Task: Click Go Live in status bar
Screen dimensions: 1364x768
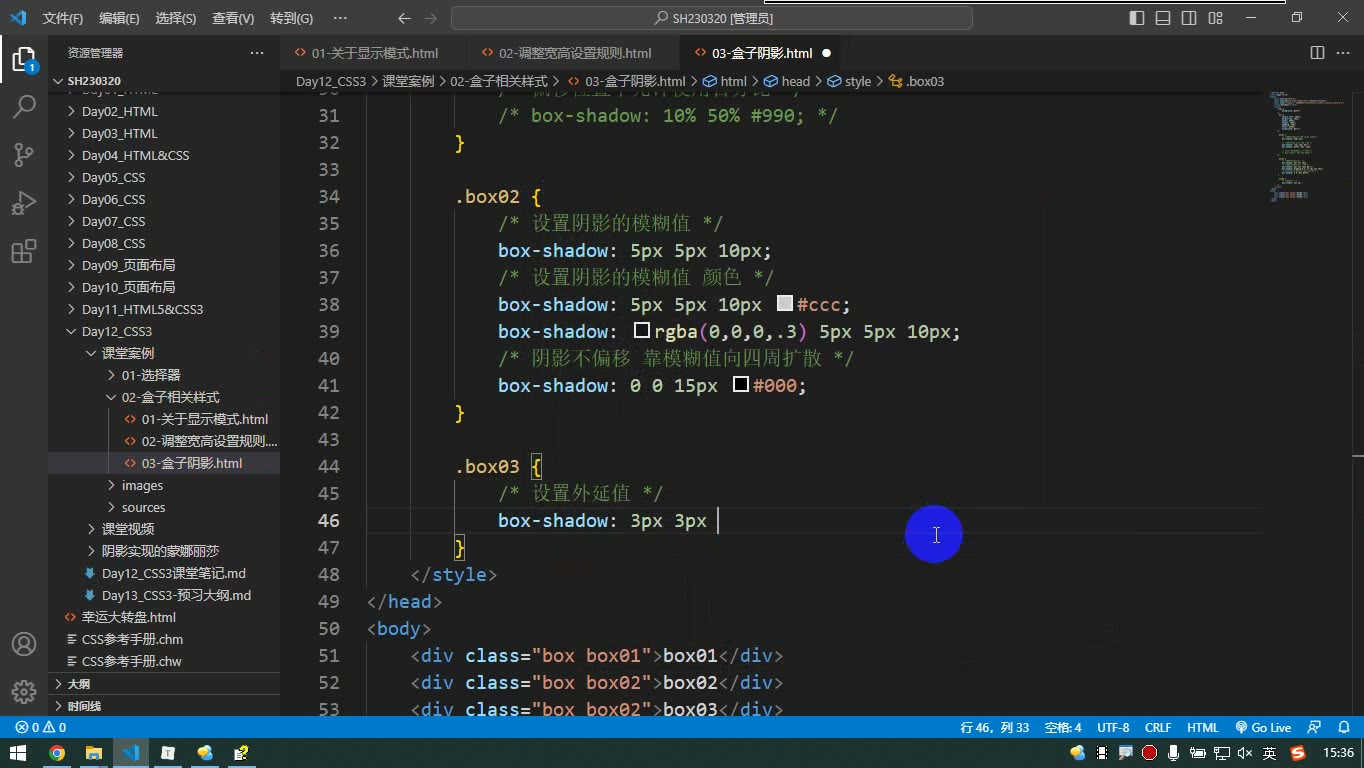Action: point(1263,728)
